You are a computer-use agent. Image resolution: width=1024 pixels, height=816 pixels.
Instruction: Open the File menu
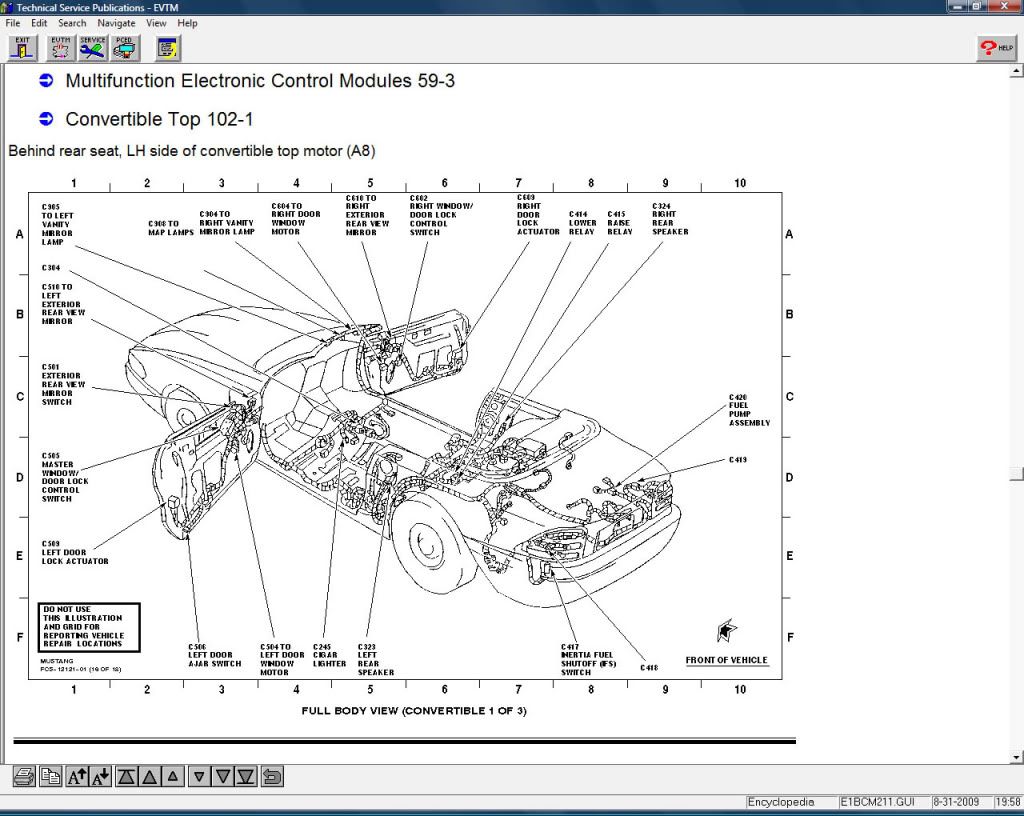[12, 22]
